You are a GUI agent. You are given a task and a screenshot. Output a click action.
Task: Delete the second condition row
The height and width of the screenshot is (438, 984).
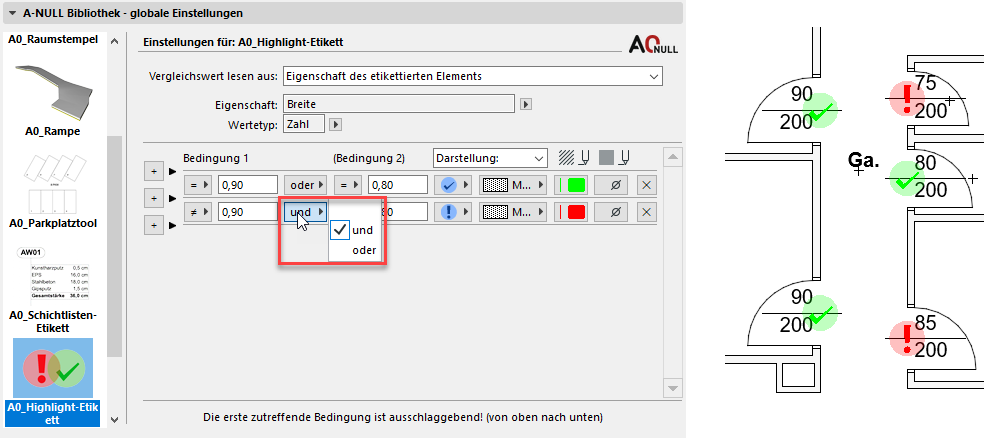coord(646,212)
